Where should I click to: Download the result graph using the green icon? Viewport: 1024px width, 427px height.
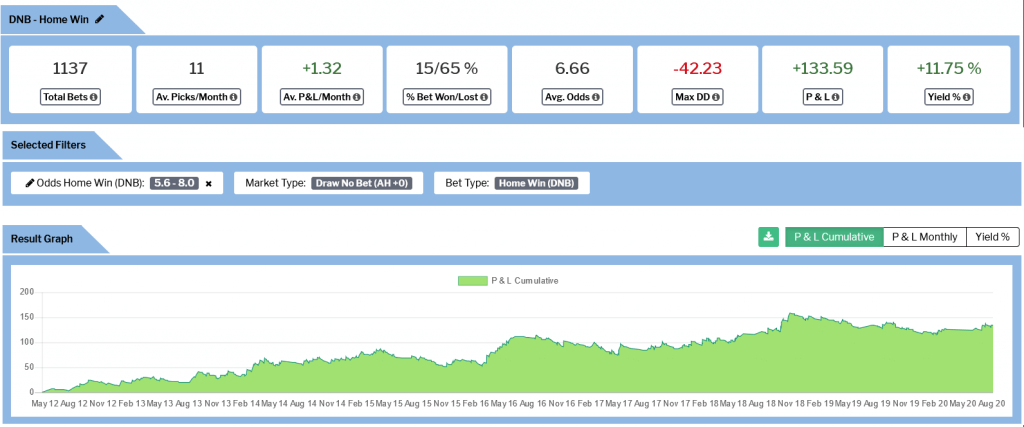[x=768, y=237]
